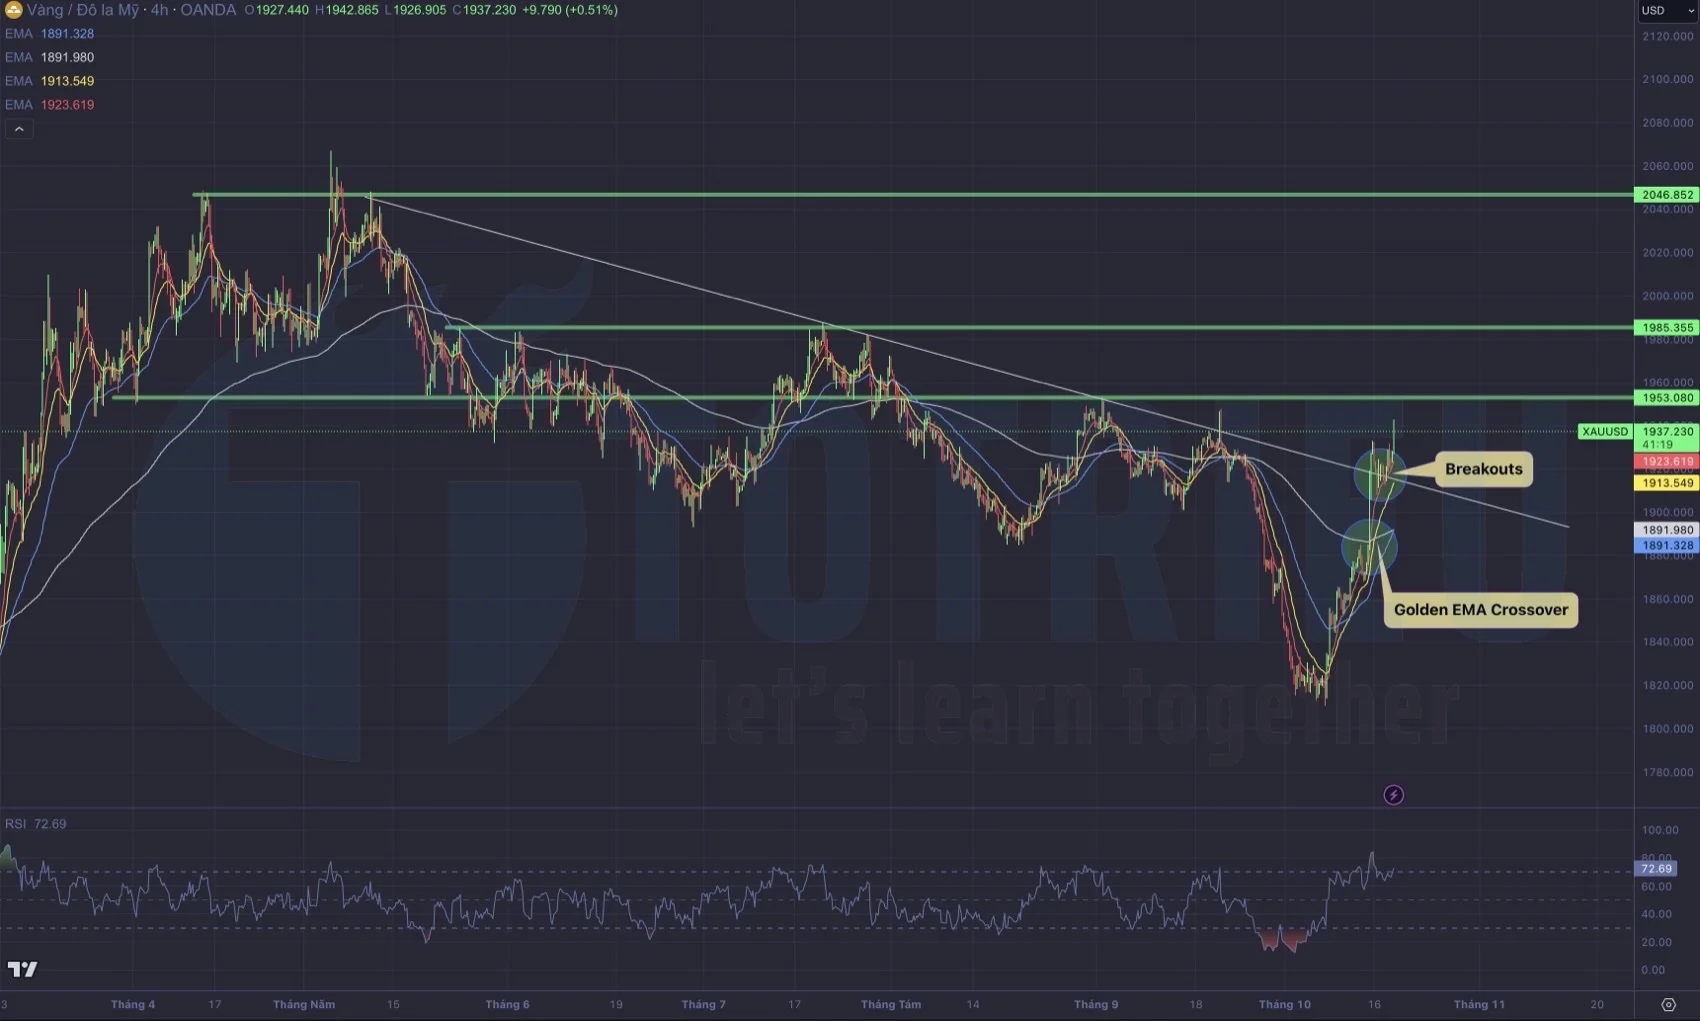The width and height of the screenshot is (1700, 1021).
Task: Click the Tháng 6 date axis label
Action: click(x=507, y=1004)
